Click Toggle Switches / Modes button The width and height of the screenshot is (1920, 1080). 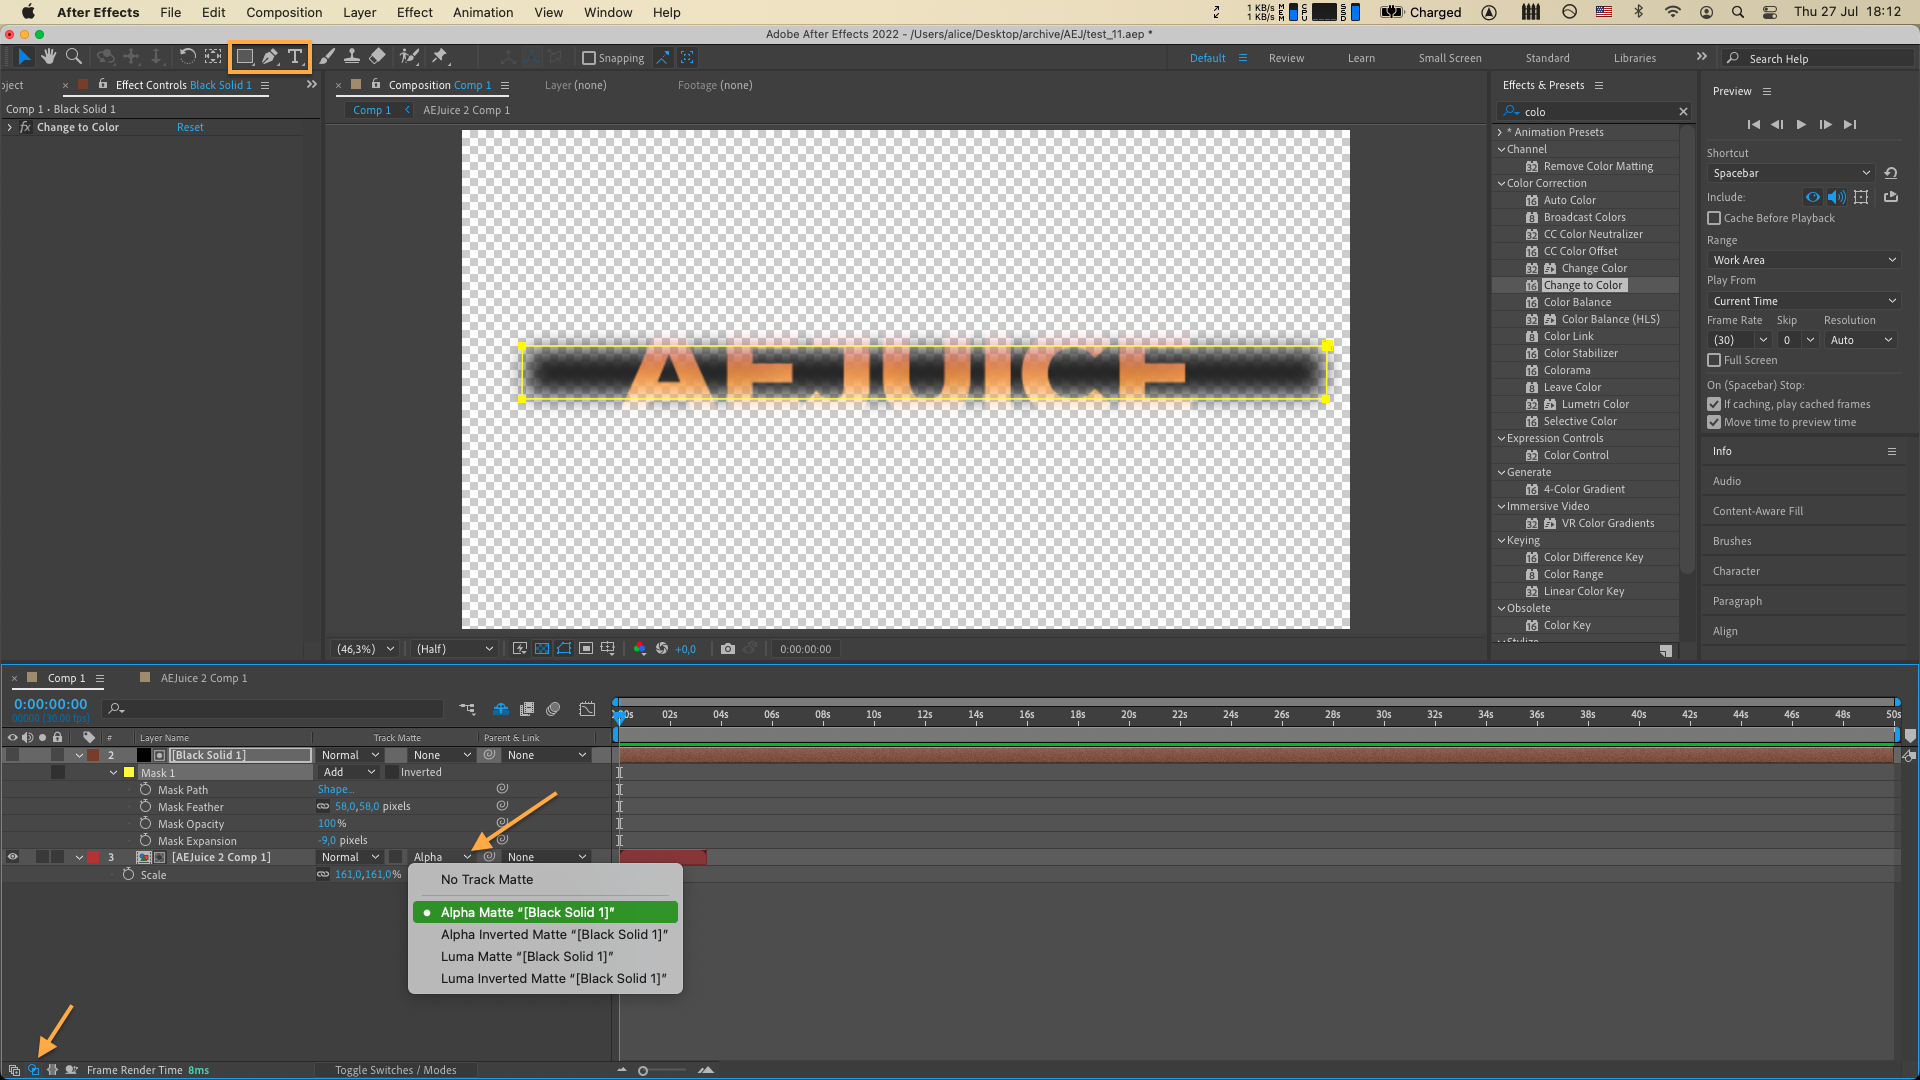pos(395,1070)
